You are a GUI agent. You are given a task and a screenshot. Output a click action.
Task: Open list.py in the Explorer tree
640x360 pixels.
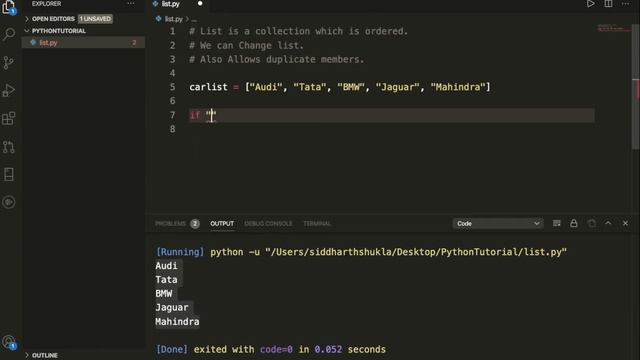[x=83, y=42]
